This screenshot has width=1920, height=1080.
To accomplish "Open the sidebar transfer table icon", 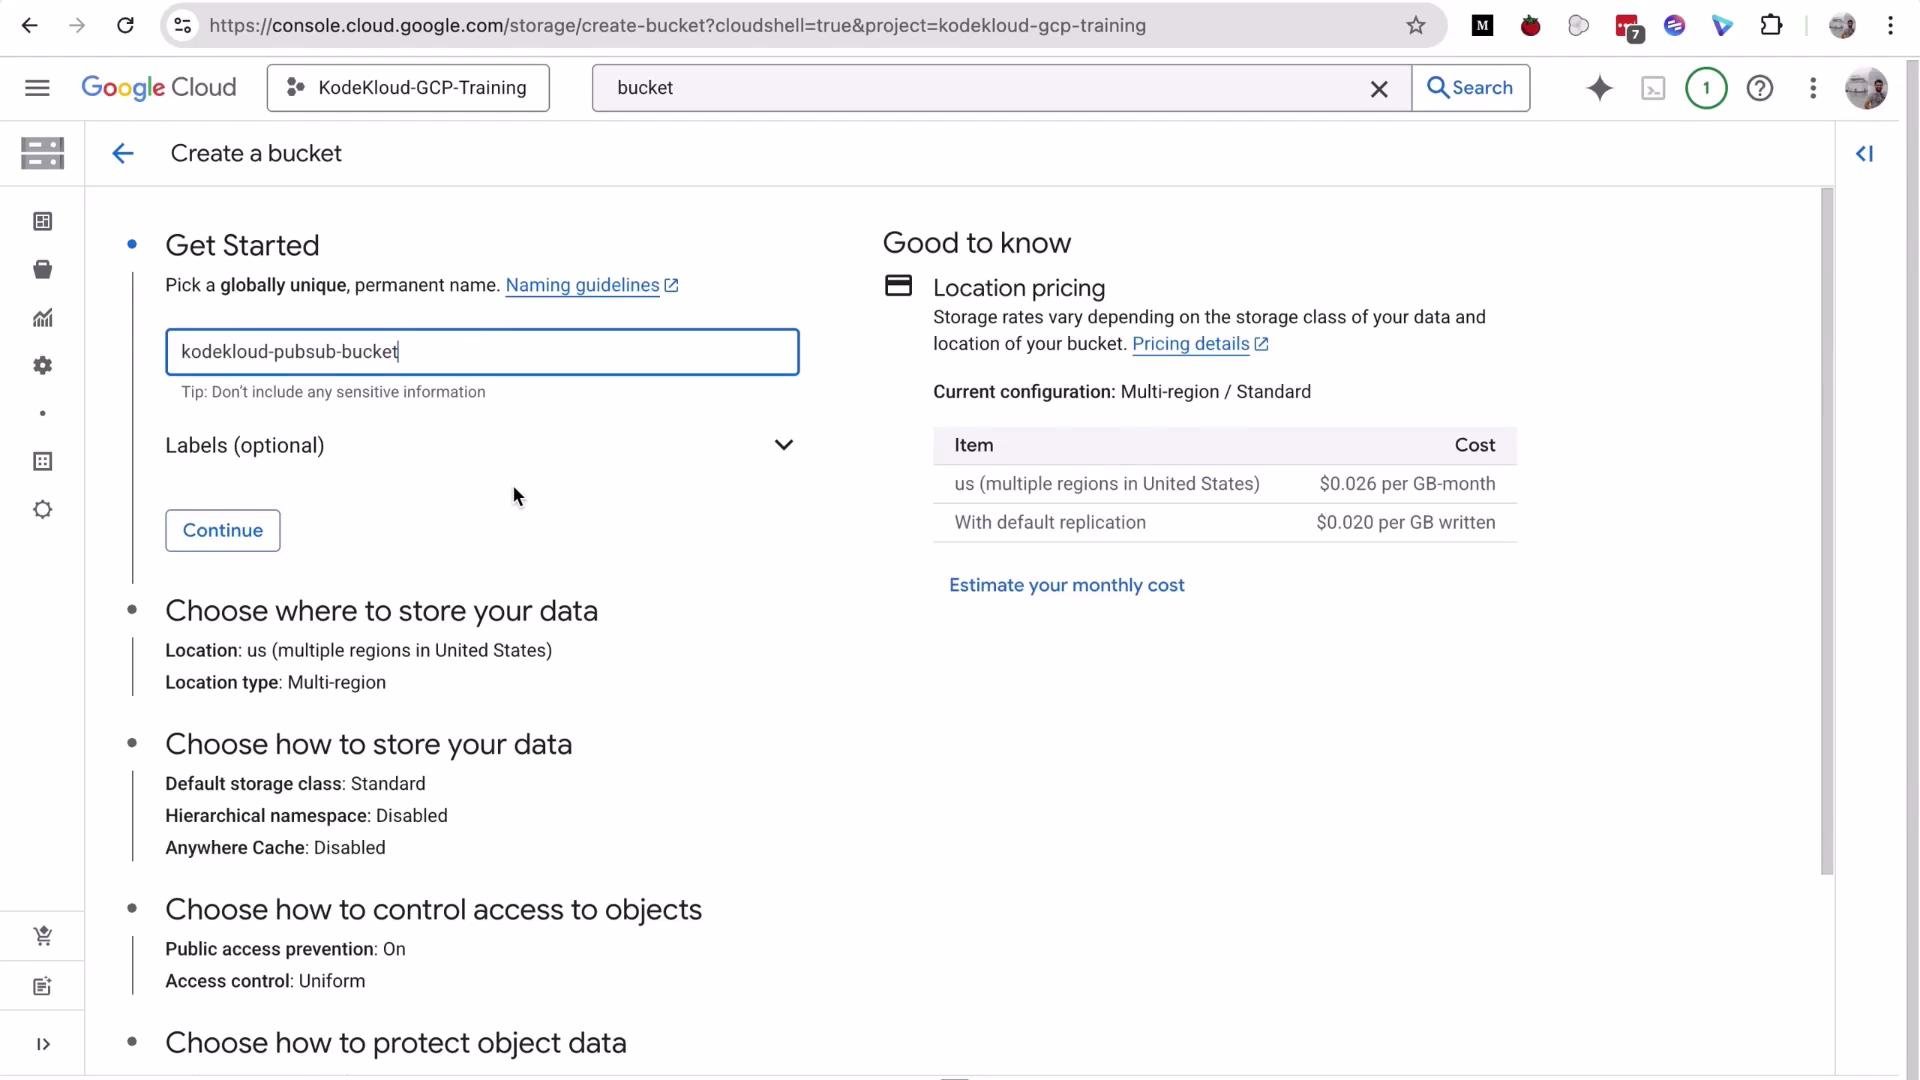I will coord(42,461).
